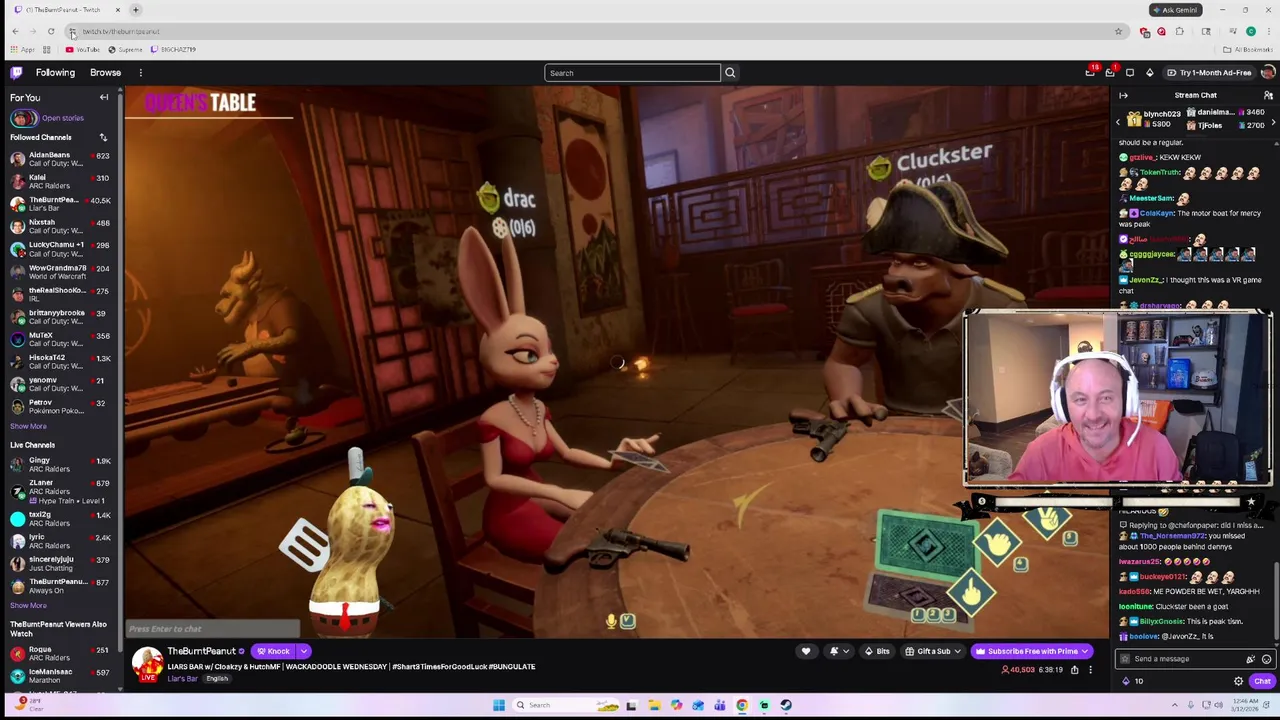
Task: Open Petrov Pokémon channel in the sidebar
Action: point(60,405)
